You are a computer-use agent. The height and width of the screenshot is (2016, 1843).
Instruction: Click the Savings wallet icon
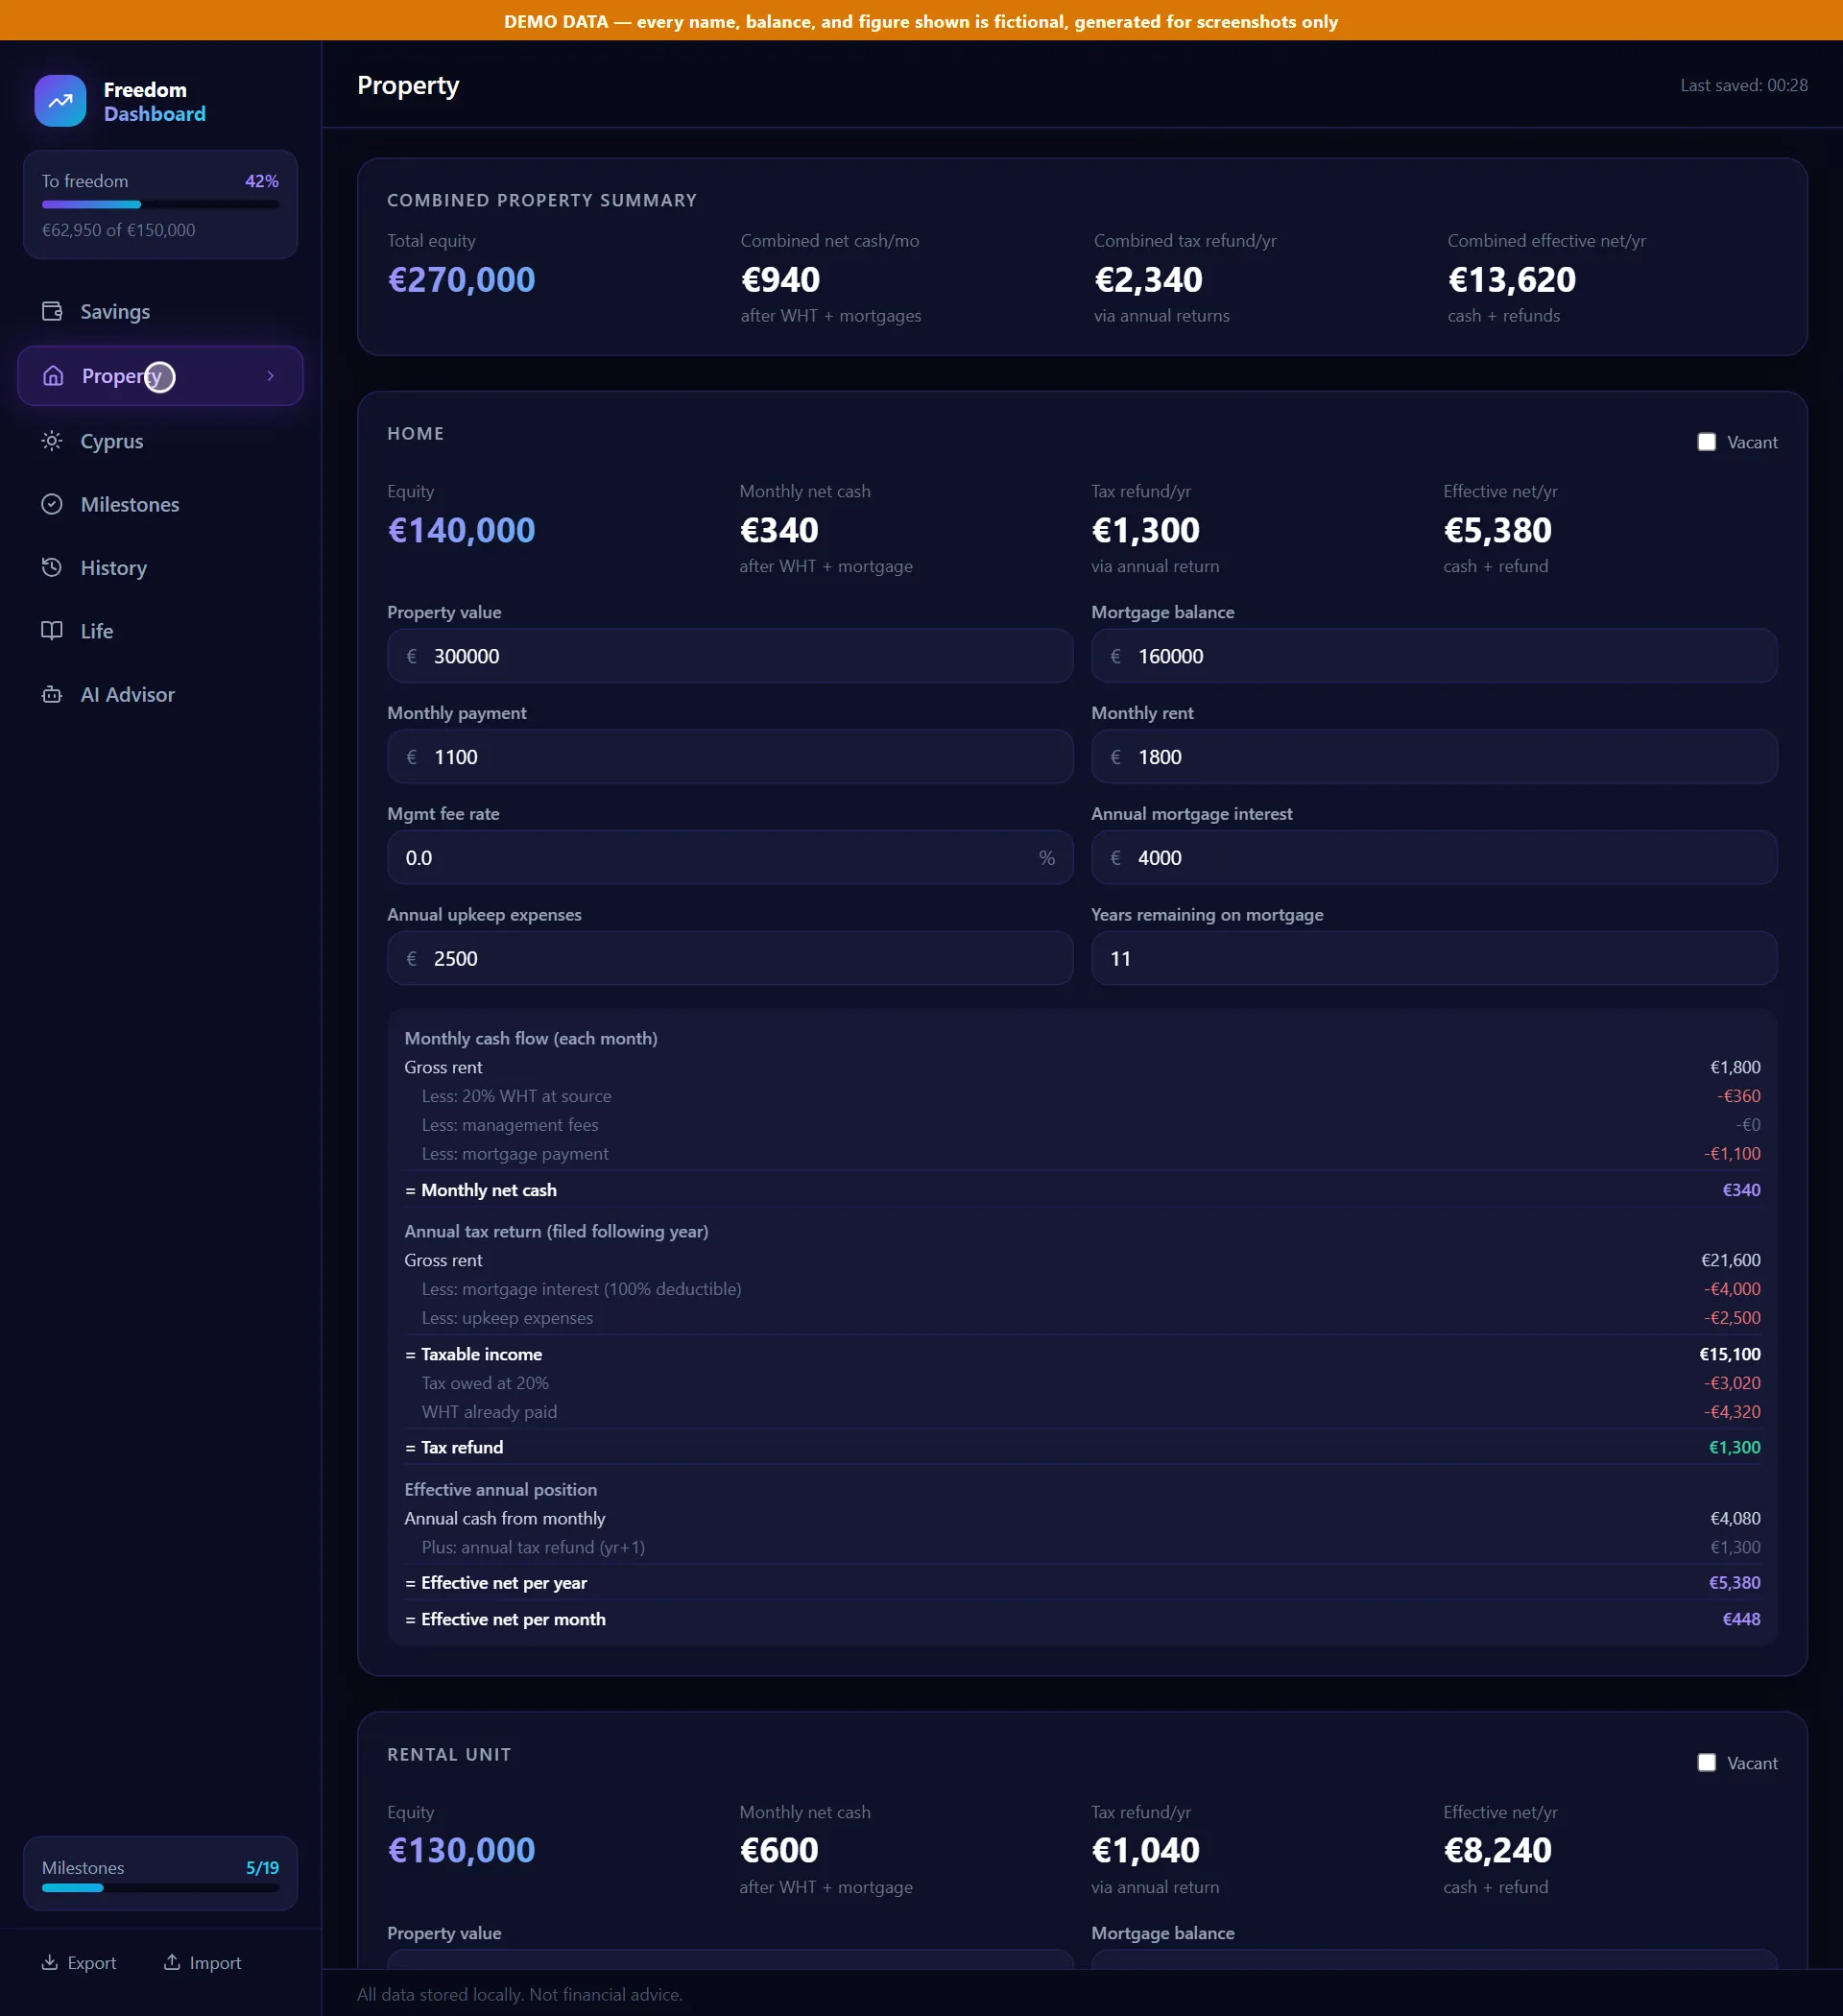pyautogui.click(x=52, y=311)
